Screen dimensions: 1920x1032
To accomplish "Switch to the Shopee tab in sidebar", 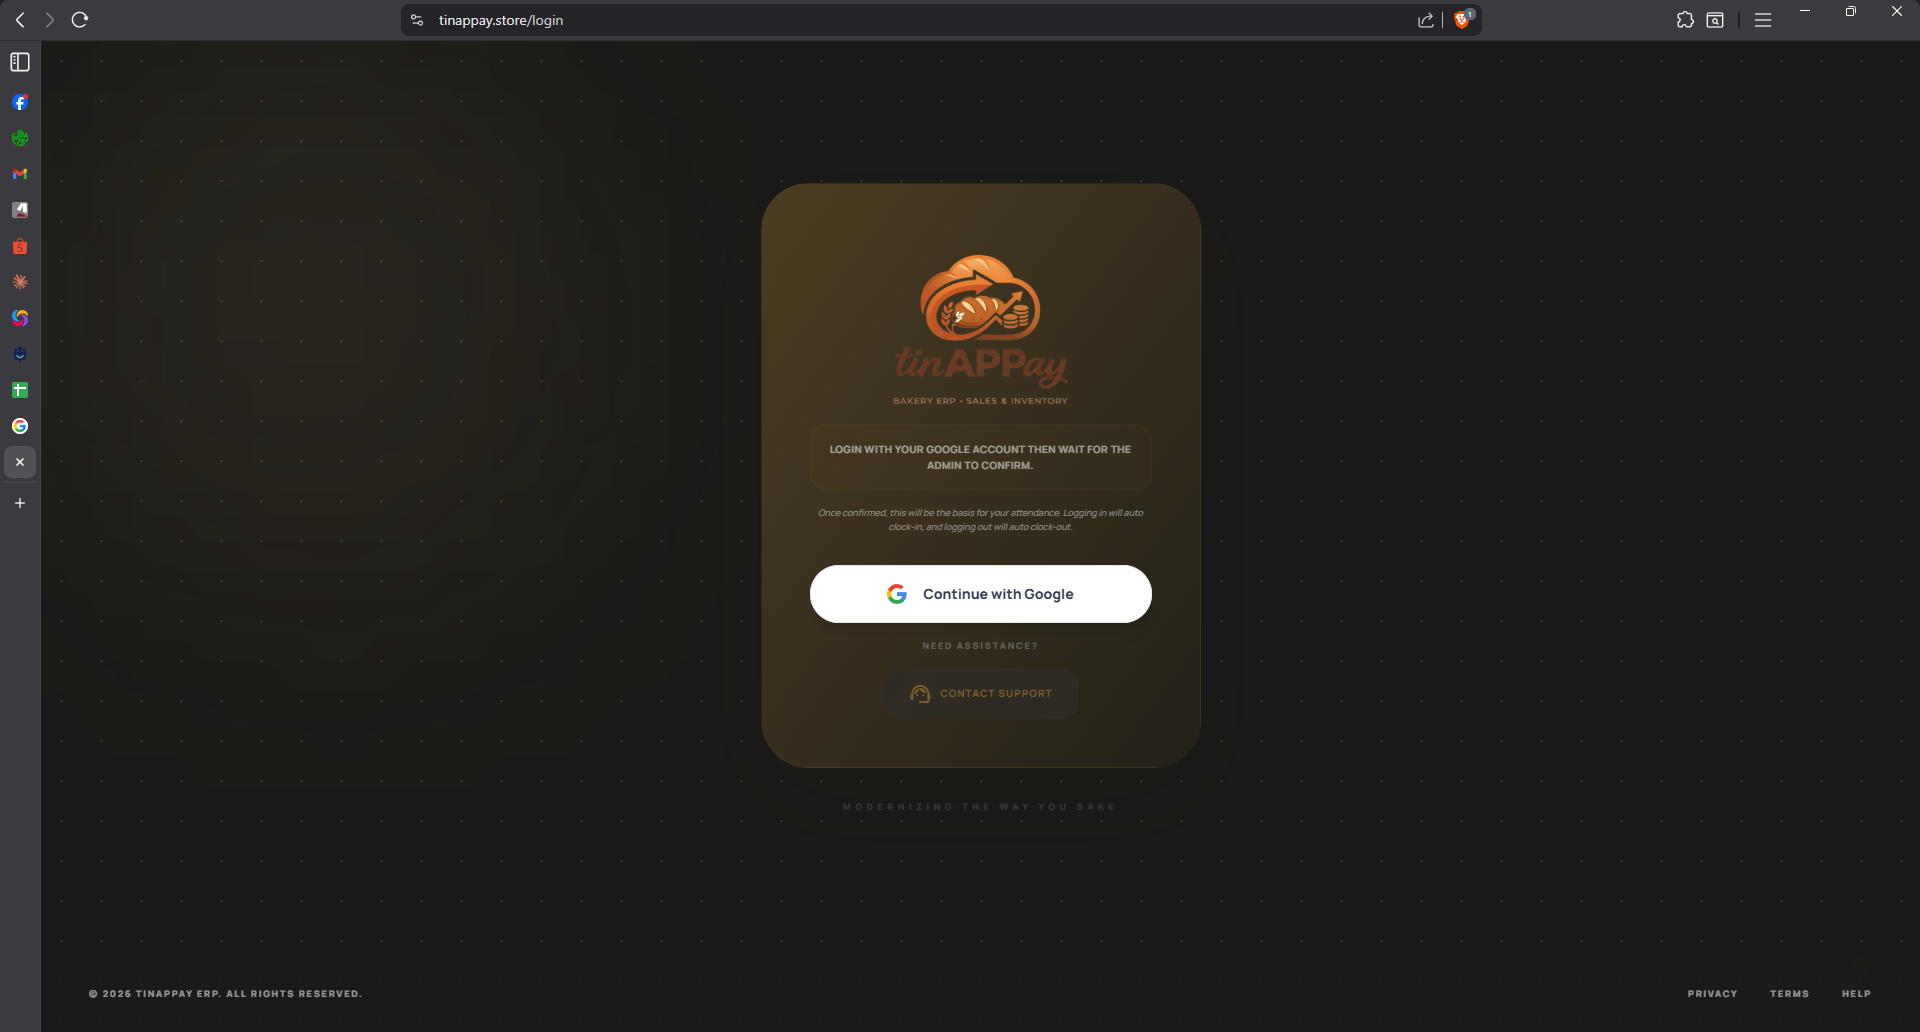I will 20,246.
